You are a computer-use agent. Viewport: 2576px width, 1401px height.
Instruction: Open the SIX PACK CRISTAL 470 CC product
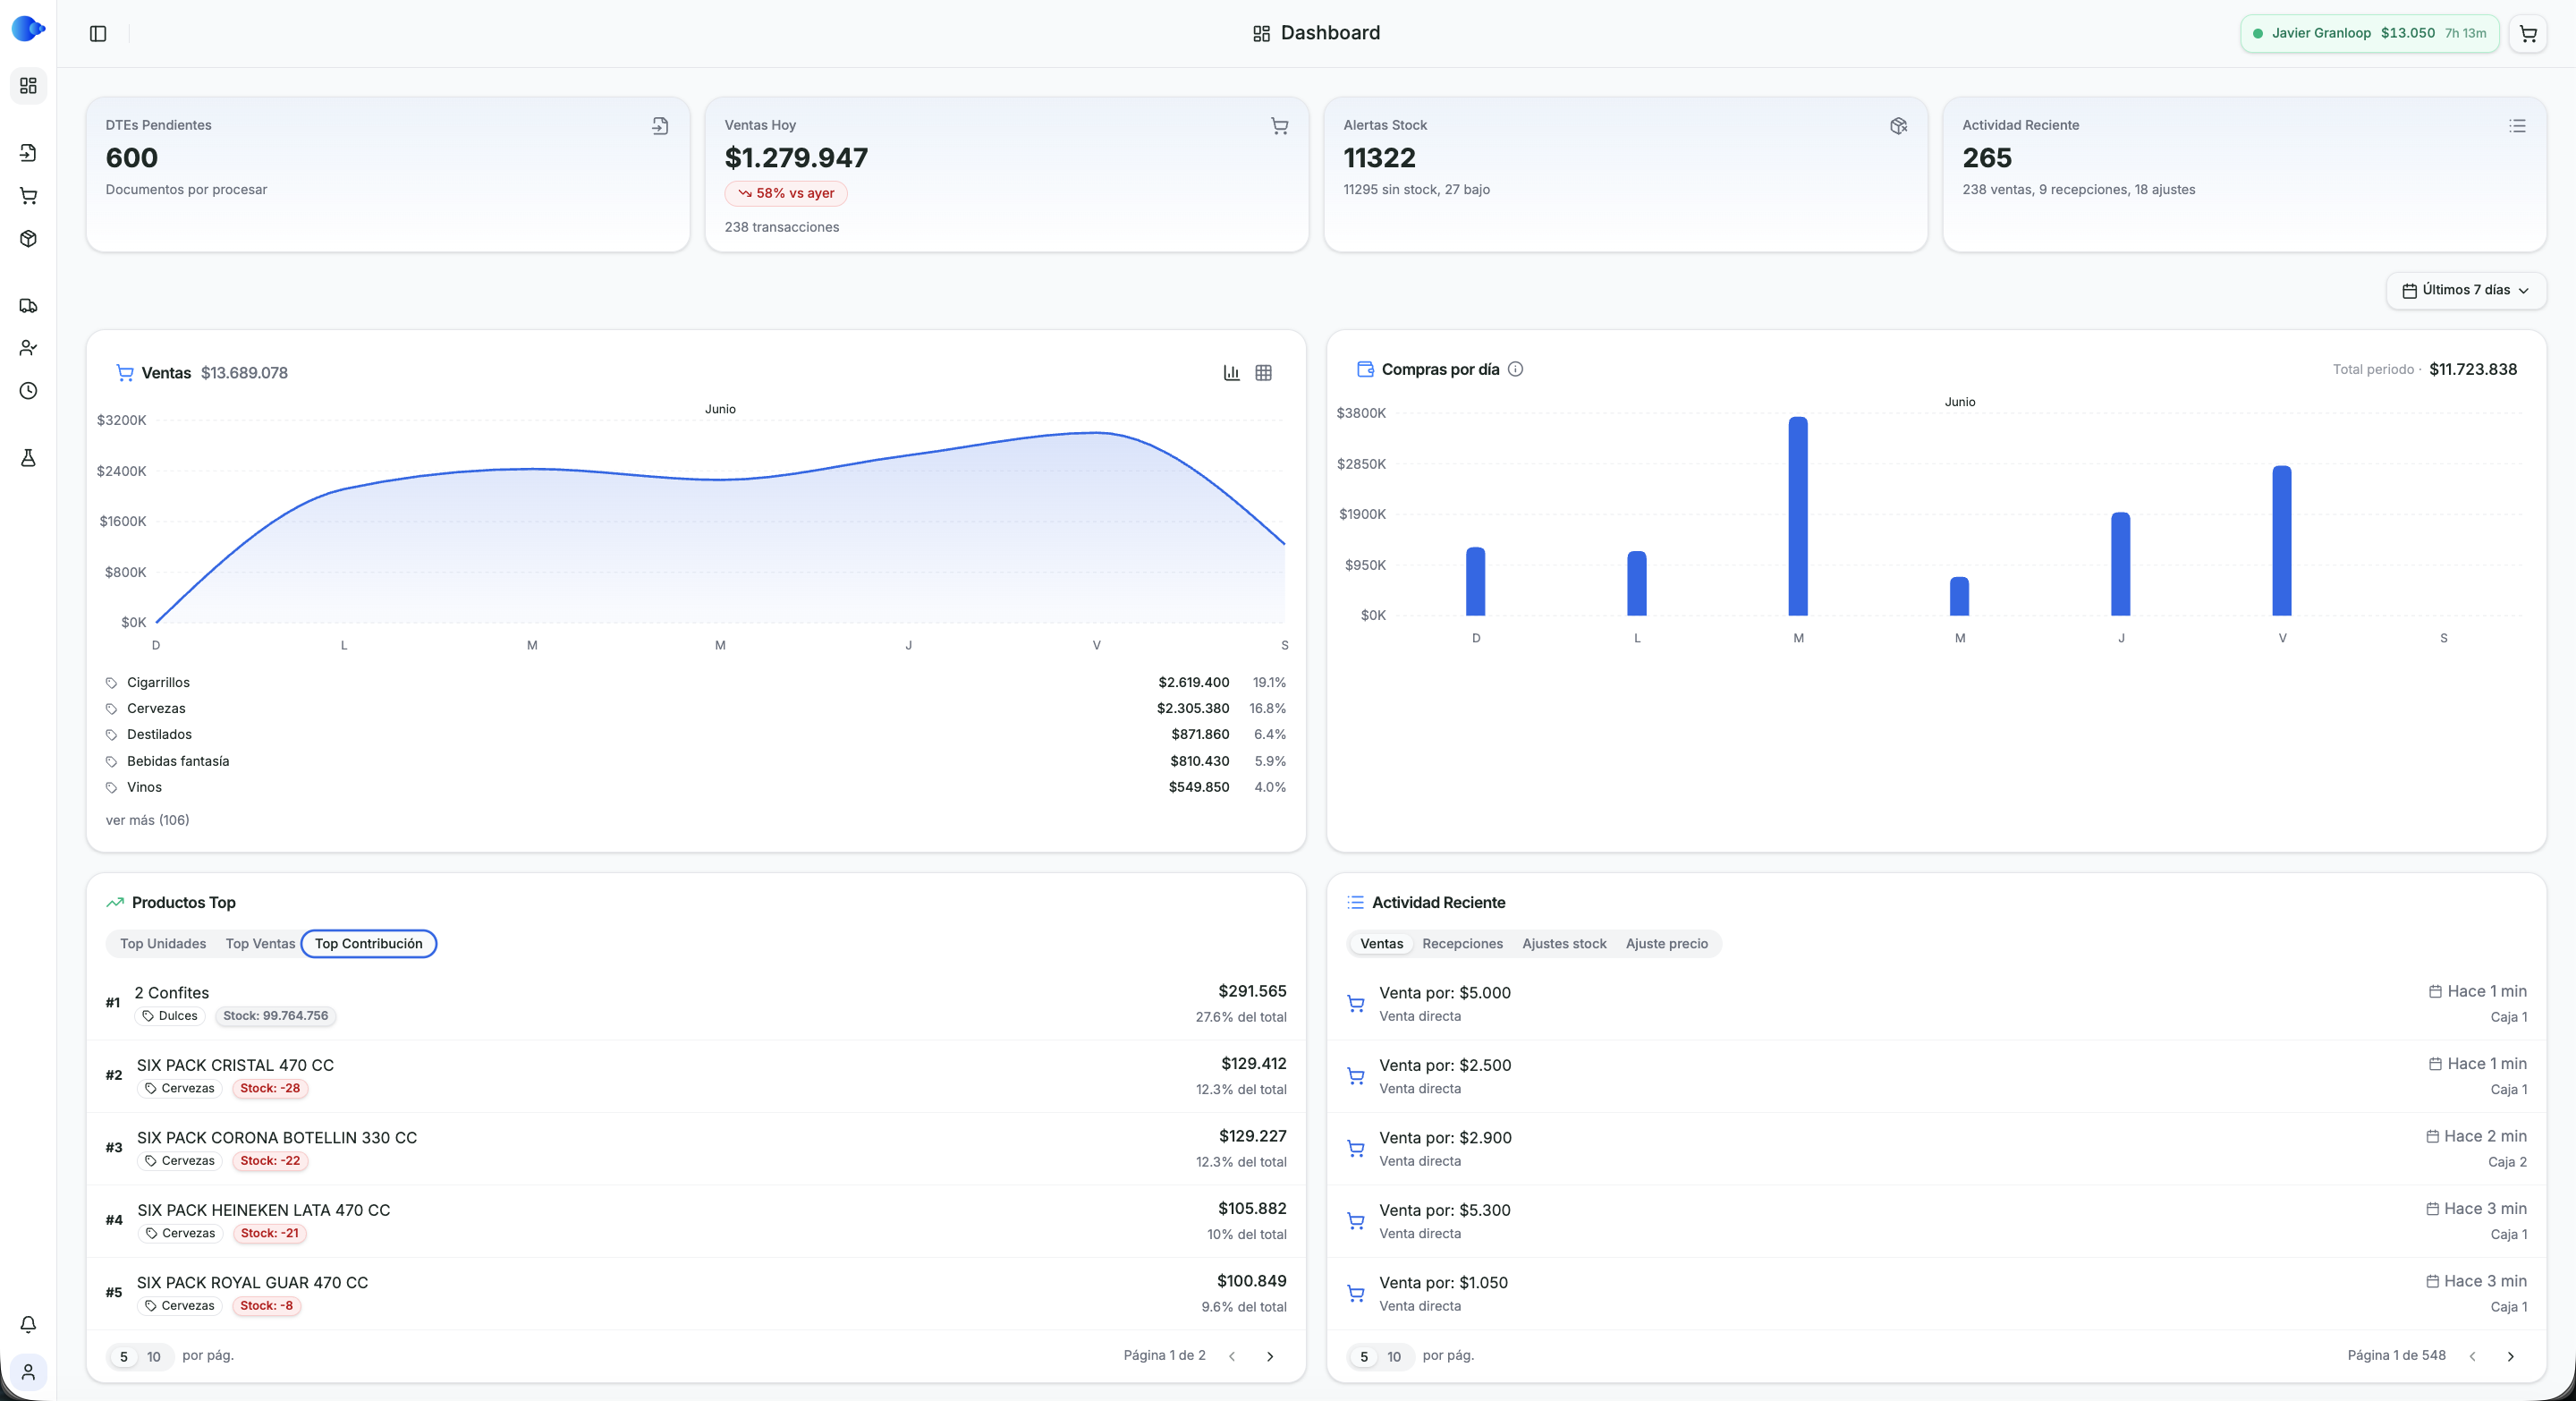pyautogui.click(x=696, y=1076)
